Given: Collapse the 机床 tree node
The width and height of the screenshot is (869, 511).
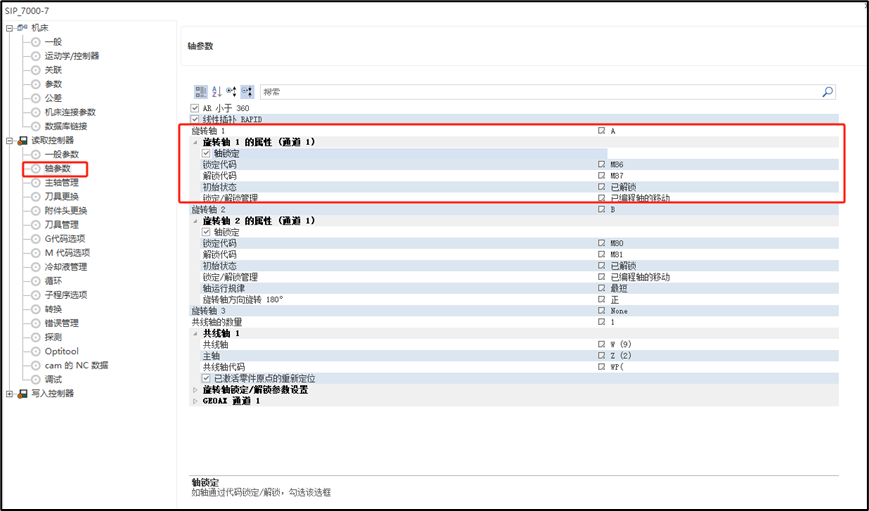Looking at the screenshot, I should [9, 28].
